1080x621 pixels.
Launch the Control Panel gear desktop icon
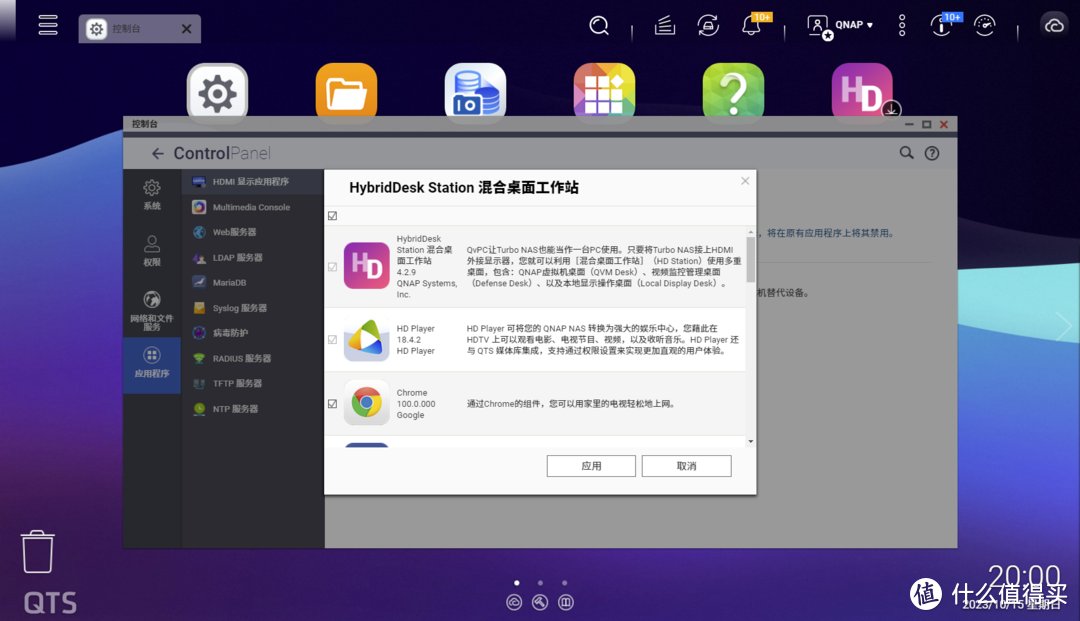pos(217,93)
